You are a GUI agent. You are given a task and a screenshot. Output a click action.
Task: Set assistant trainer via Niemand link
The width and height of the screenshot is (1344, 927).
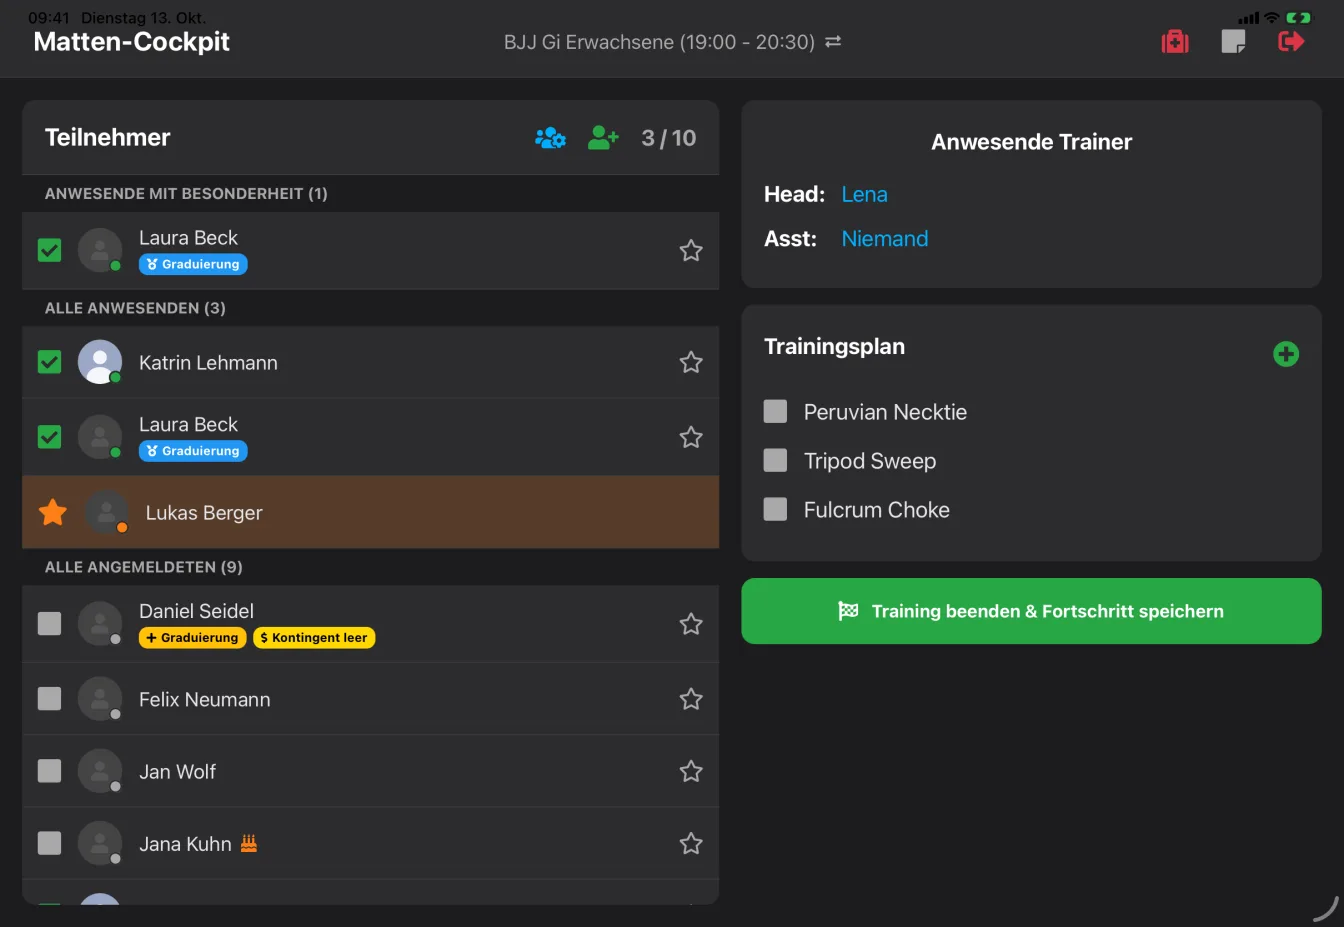(x=885, y=238)
